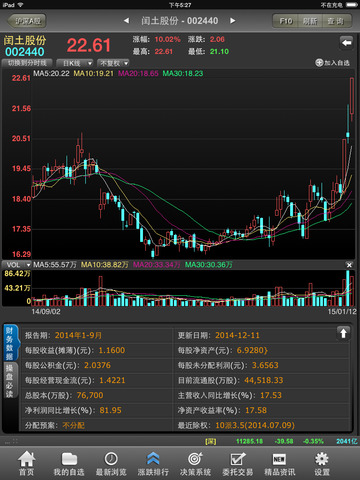Toggle 加入自选 add to watchlist

tap(332, 63)
